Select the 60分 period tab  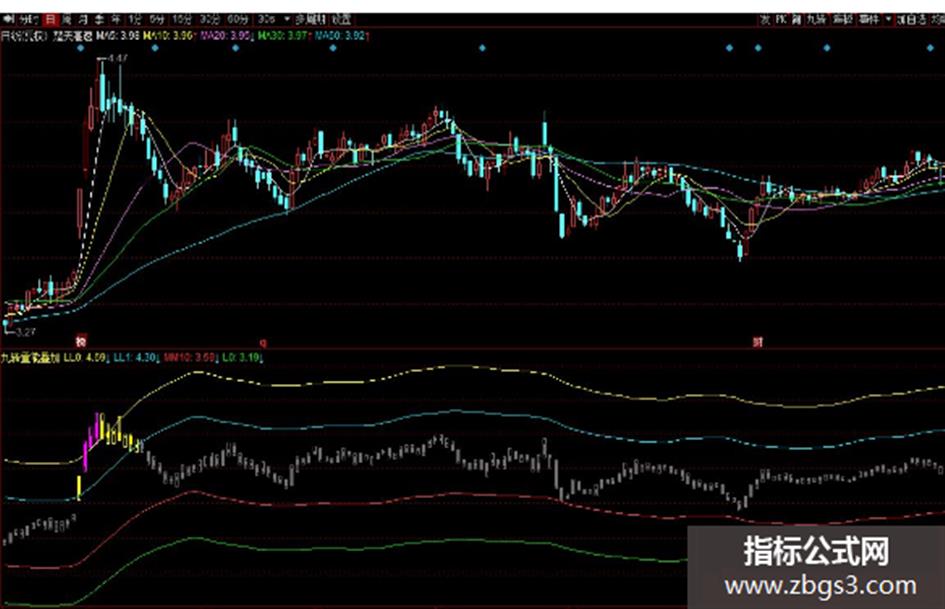tap(237, 19)
